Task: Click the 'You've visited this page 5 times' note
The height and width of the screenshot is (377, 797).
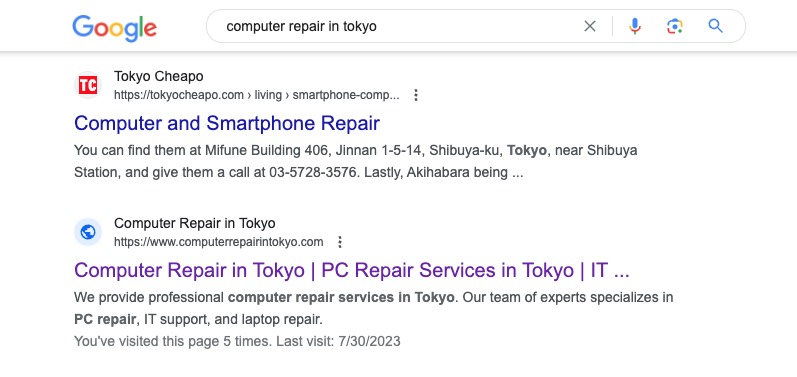Action: coord(237,341)
